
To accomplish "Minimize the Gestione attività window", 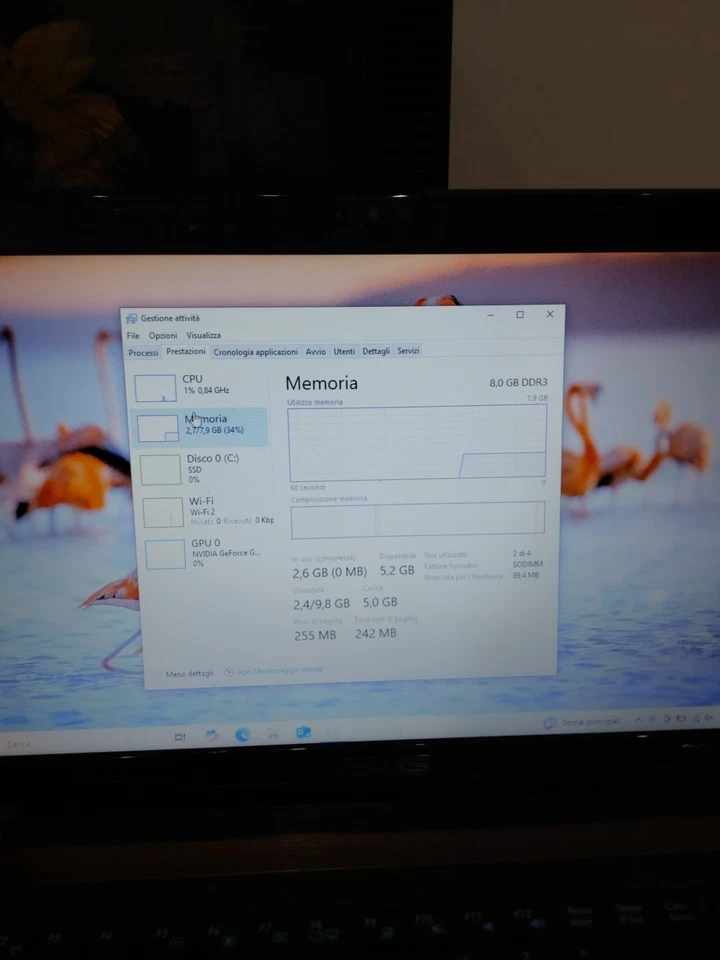I will 490,315.
